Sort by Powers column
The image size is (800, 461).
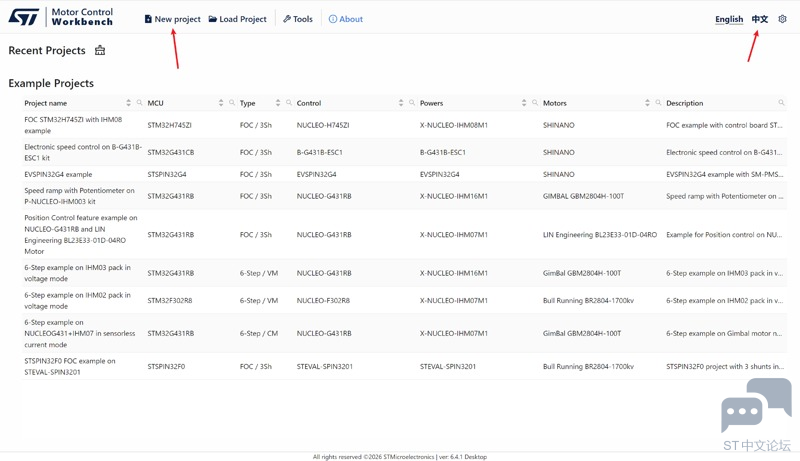pos(524,103)
